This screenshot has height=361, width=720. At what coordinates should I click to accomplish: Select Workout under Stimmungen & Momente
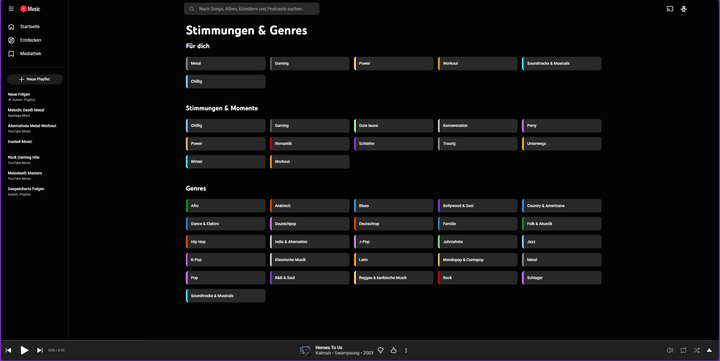pyautogui.click(x=309, y=162)
